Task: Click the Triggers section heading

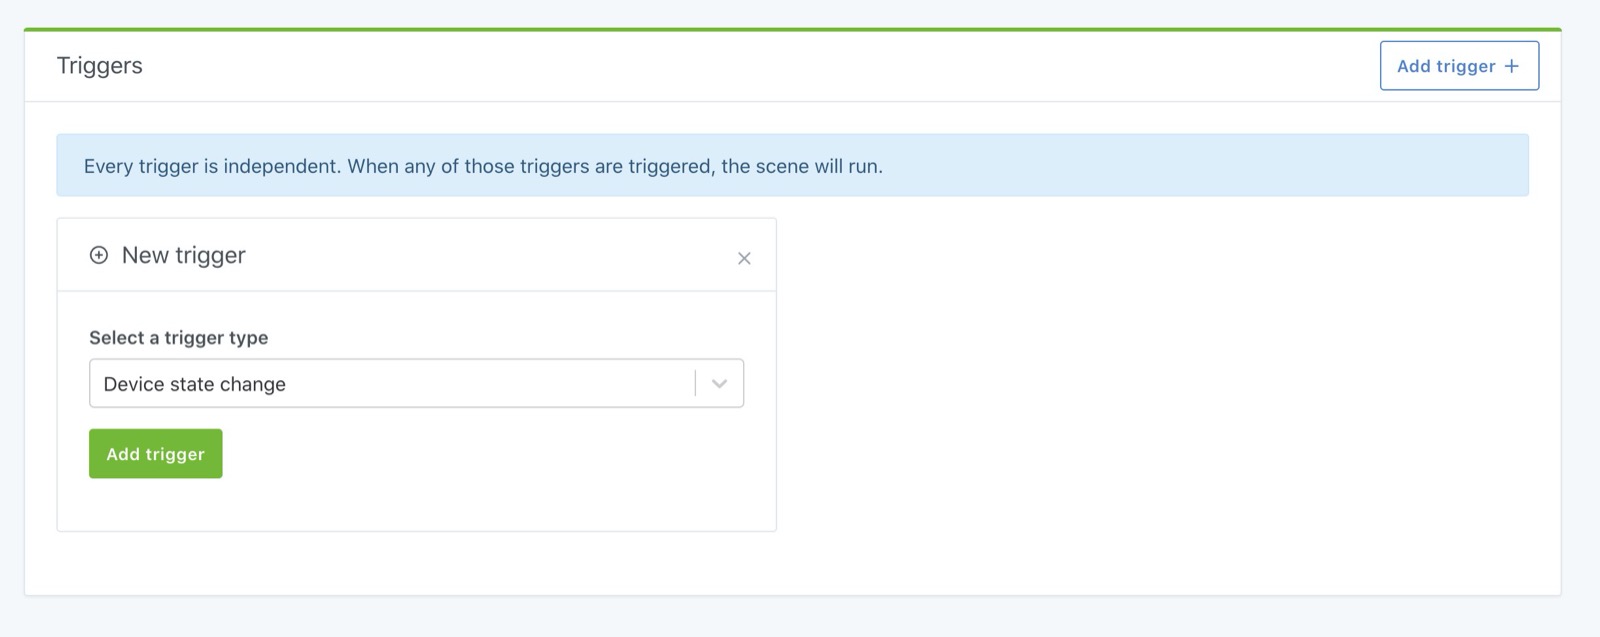Action: click(x=99, y=66)
